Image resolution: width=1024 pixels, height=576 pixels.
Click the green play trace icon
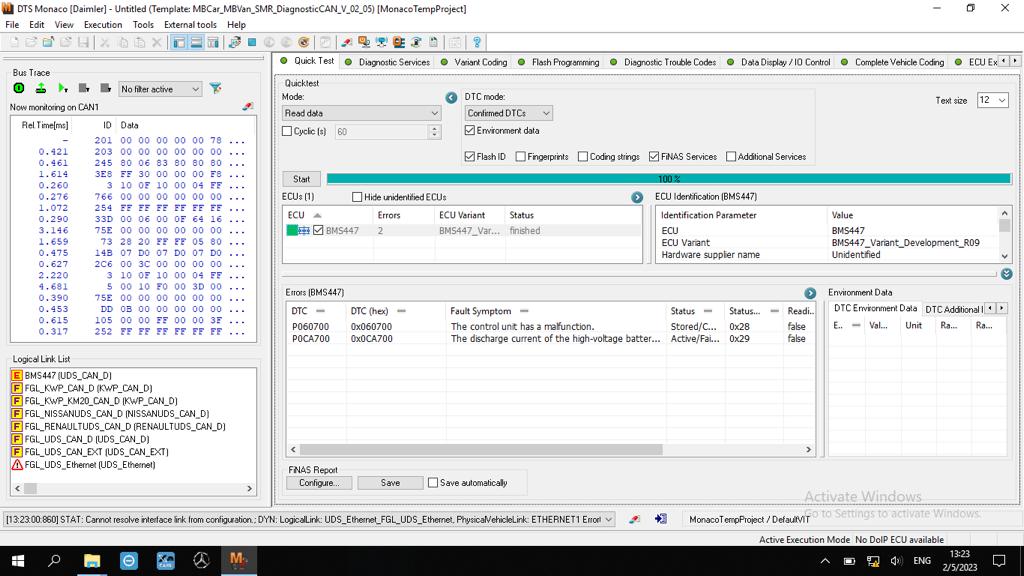[63, 88]
